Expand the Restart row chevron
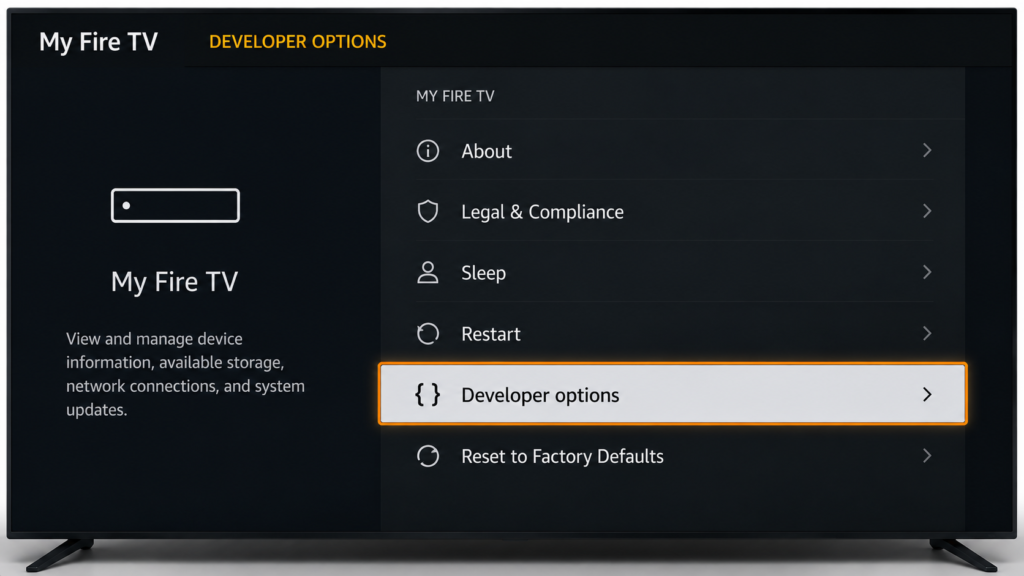The image size is (1024, 576). point(927,334)
